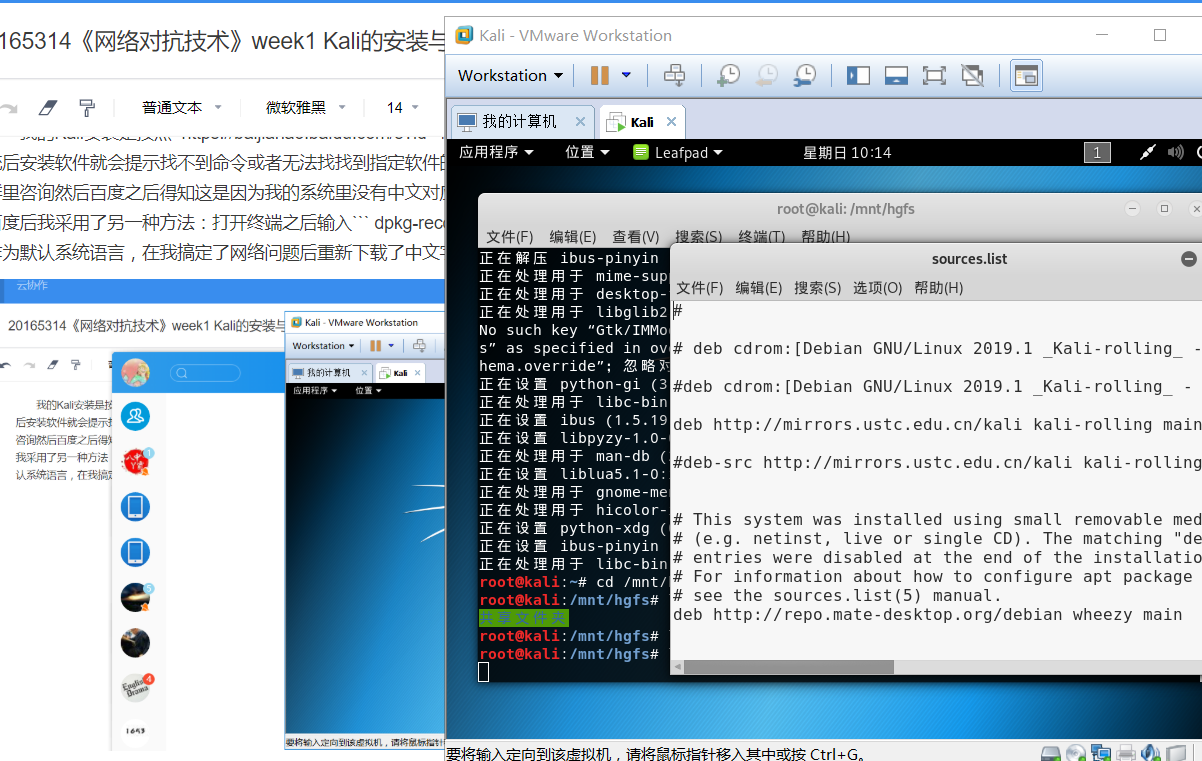1202x761 pixels.
Task: Click the CD/DVD drive status icon
Action: tap(1076, 752)
